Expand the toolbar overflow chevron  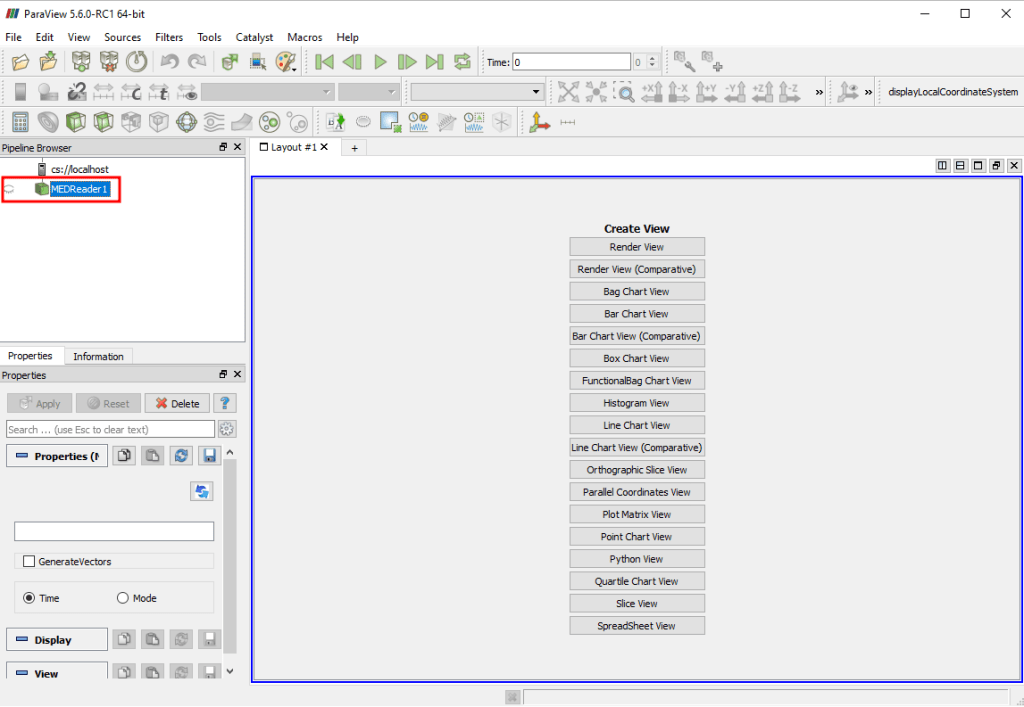[818, 91]
